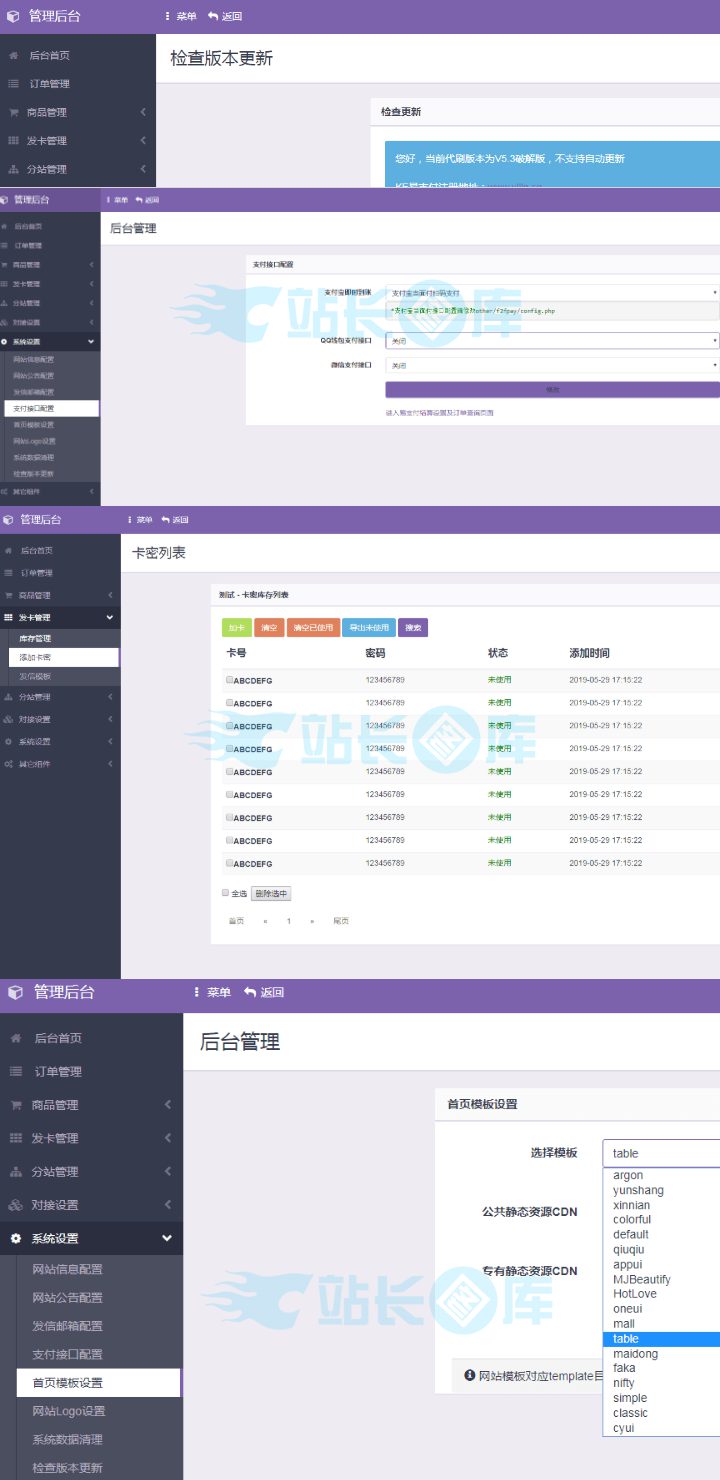Image resolution: width=720 pixels, height=1480 pixels.
Task: Tick the 全选 select-all checkbox
Action: 226,892
